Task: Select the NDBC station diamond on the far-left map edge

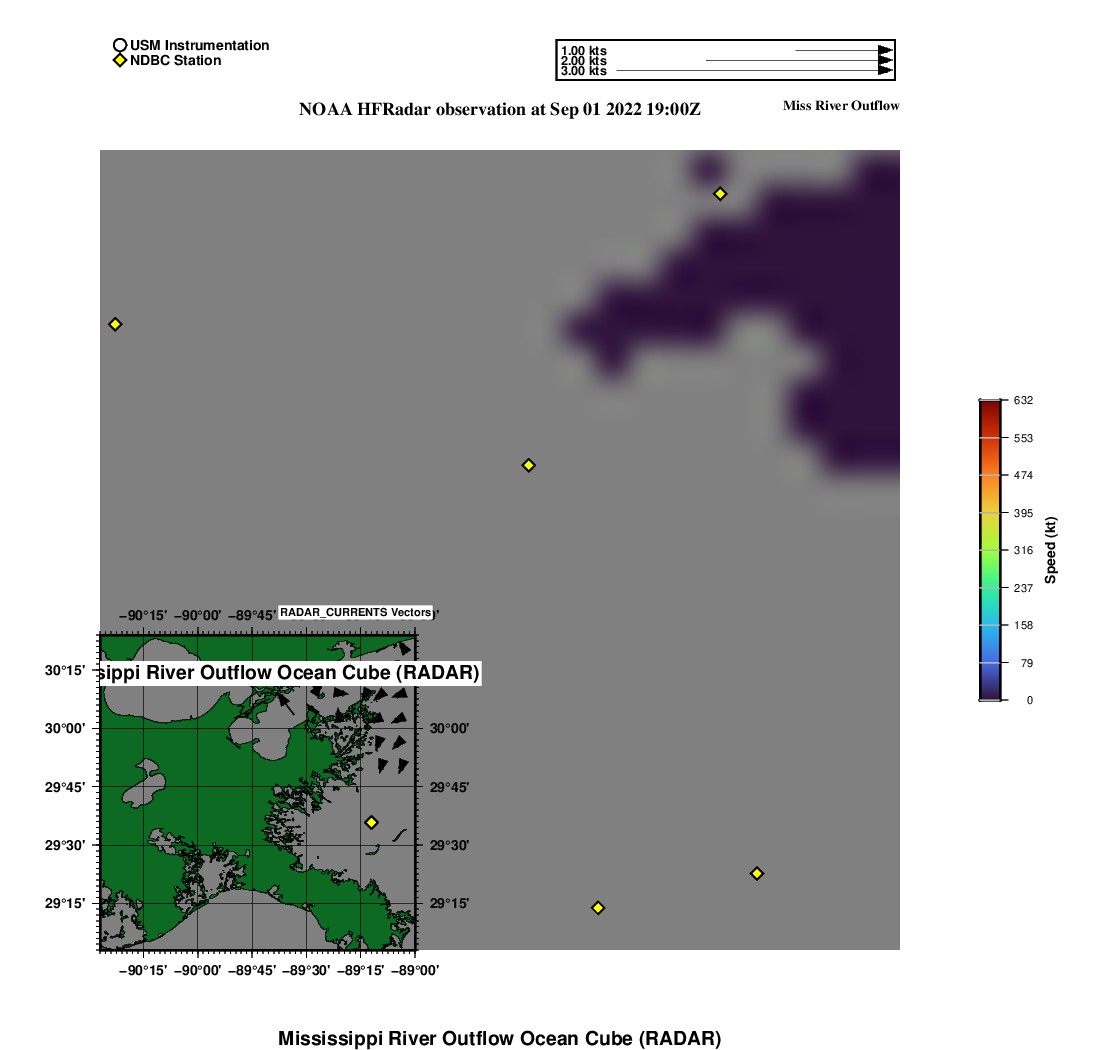Action: pos(115,324)
